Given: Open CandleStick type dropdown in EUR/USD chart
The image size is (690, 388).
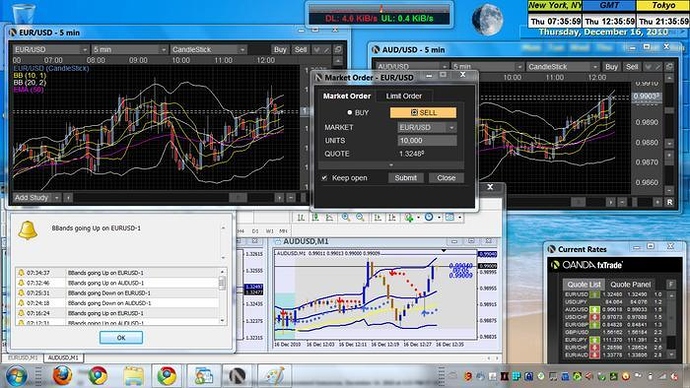Looking at the screenshot, I should click(x=208, y=50).
